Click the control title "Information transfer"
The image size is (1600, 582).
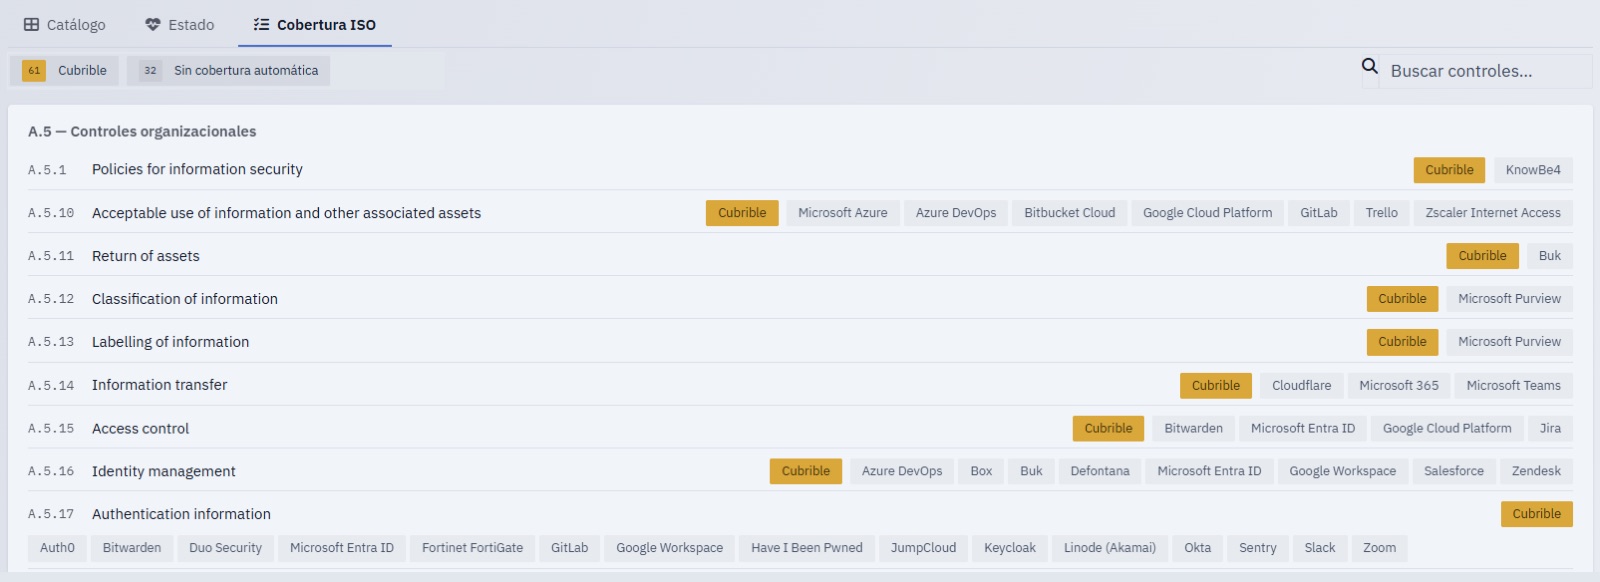(159, 385)
